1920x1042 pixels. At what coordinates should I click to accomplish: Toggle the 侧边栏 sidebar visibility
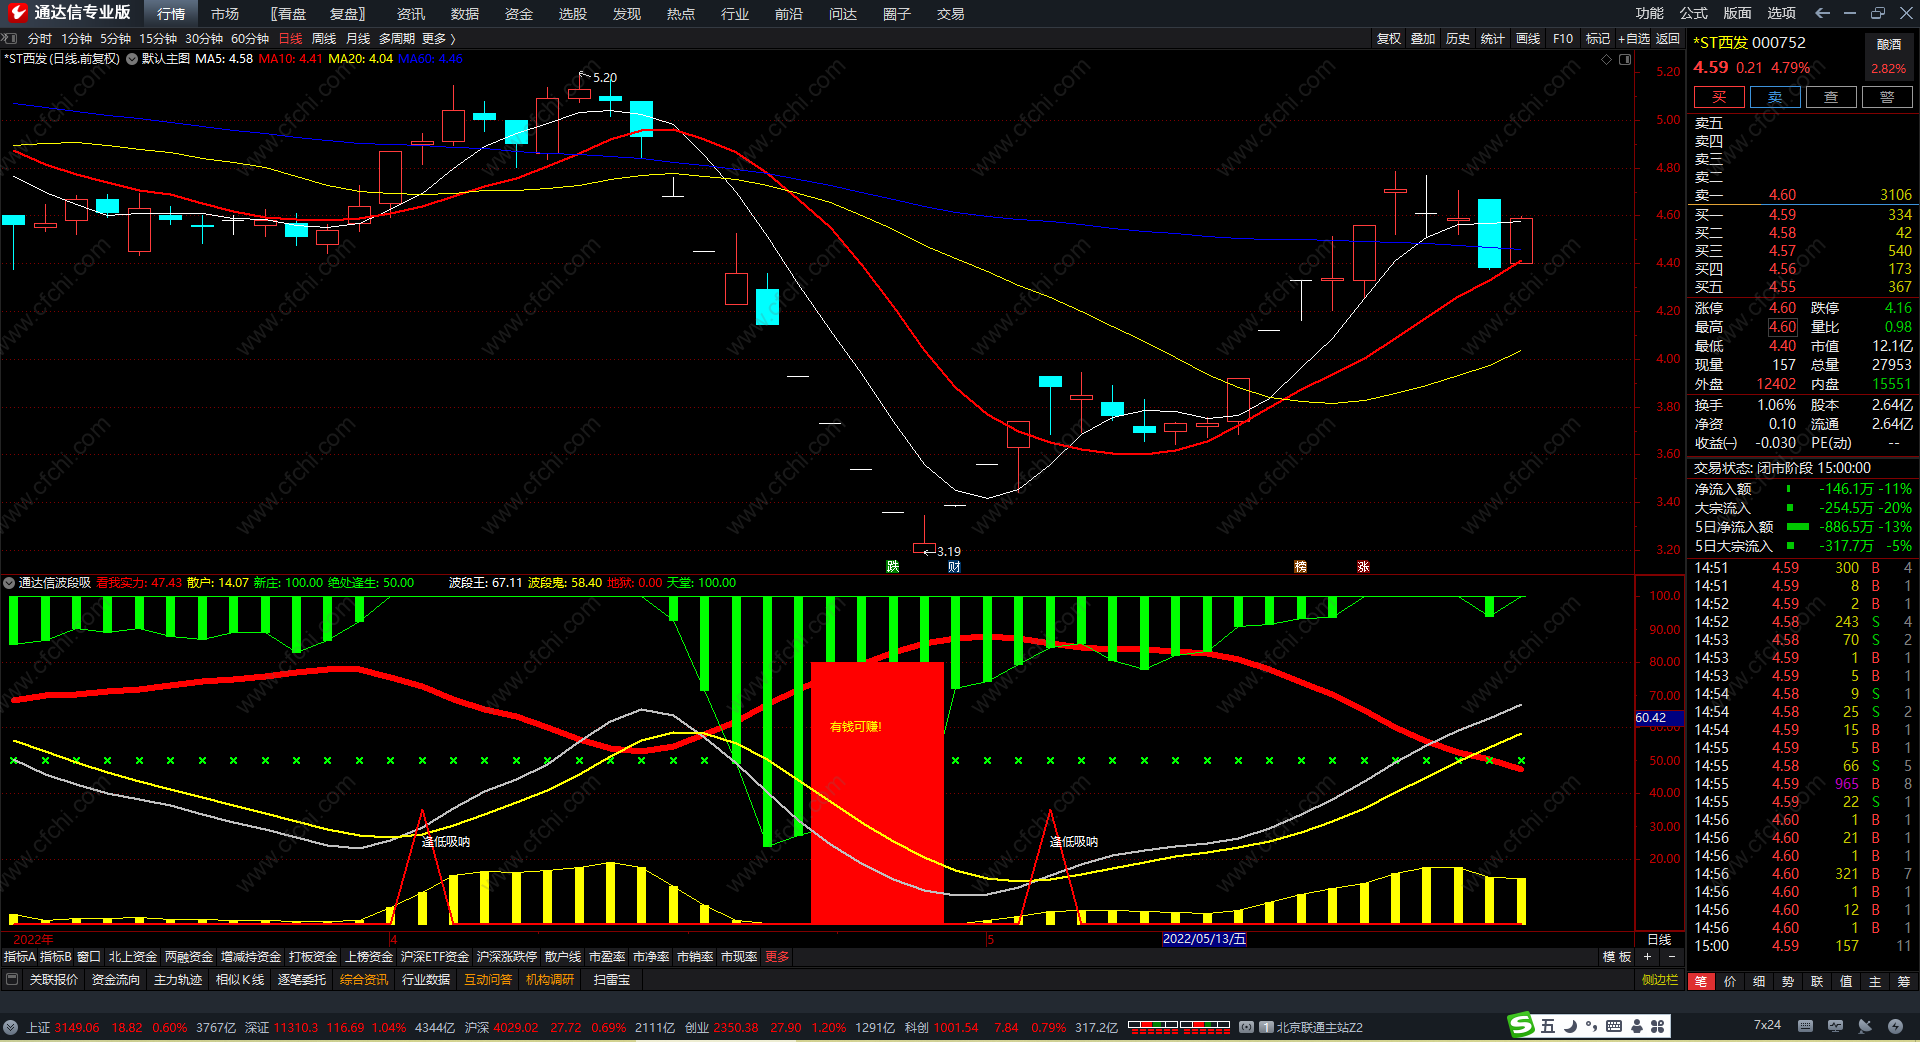click(1660, 980)
